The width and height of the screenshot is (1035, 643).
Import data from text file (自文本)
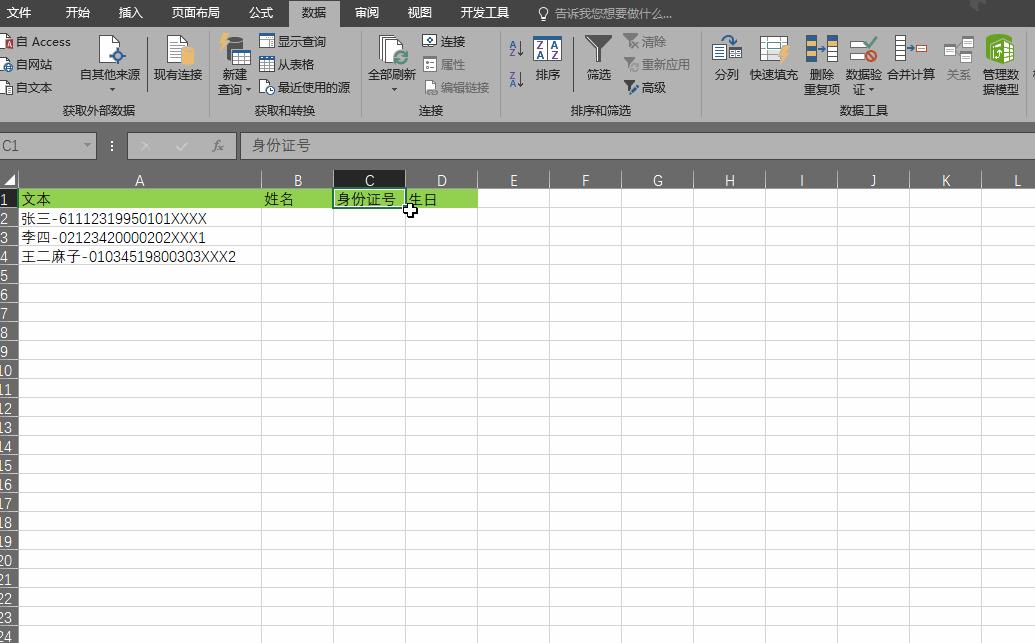[x=27, y=88]
